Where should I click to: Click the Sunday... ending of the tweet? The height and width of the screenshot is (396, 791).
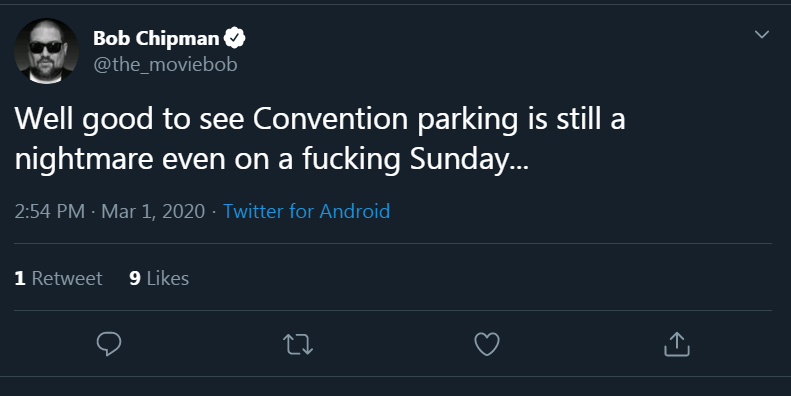pyautogui.click(x=469, y=159)
